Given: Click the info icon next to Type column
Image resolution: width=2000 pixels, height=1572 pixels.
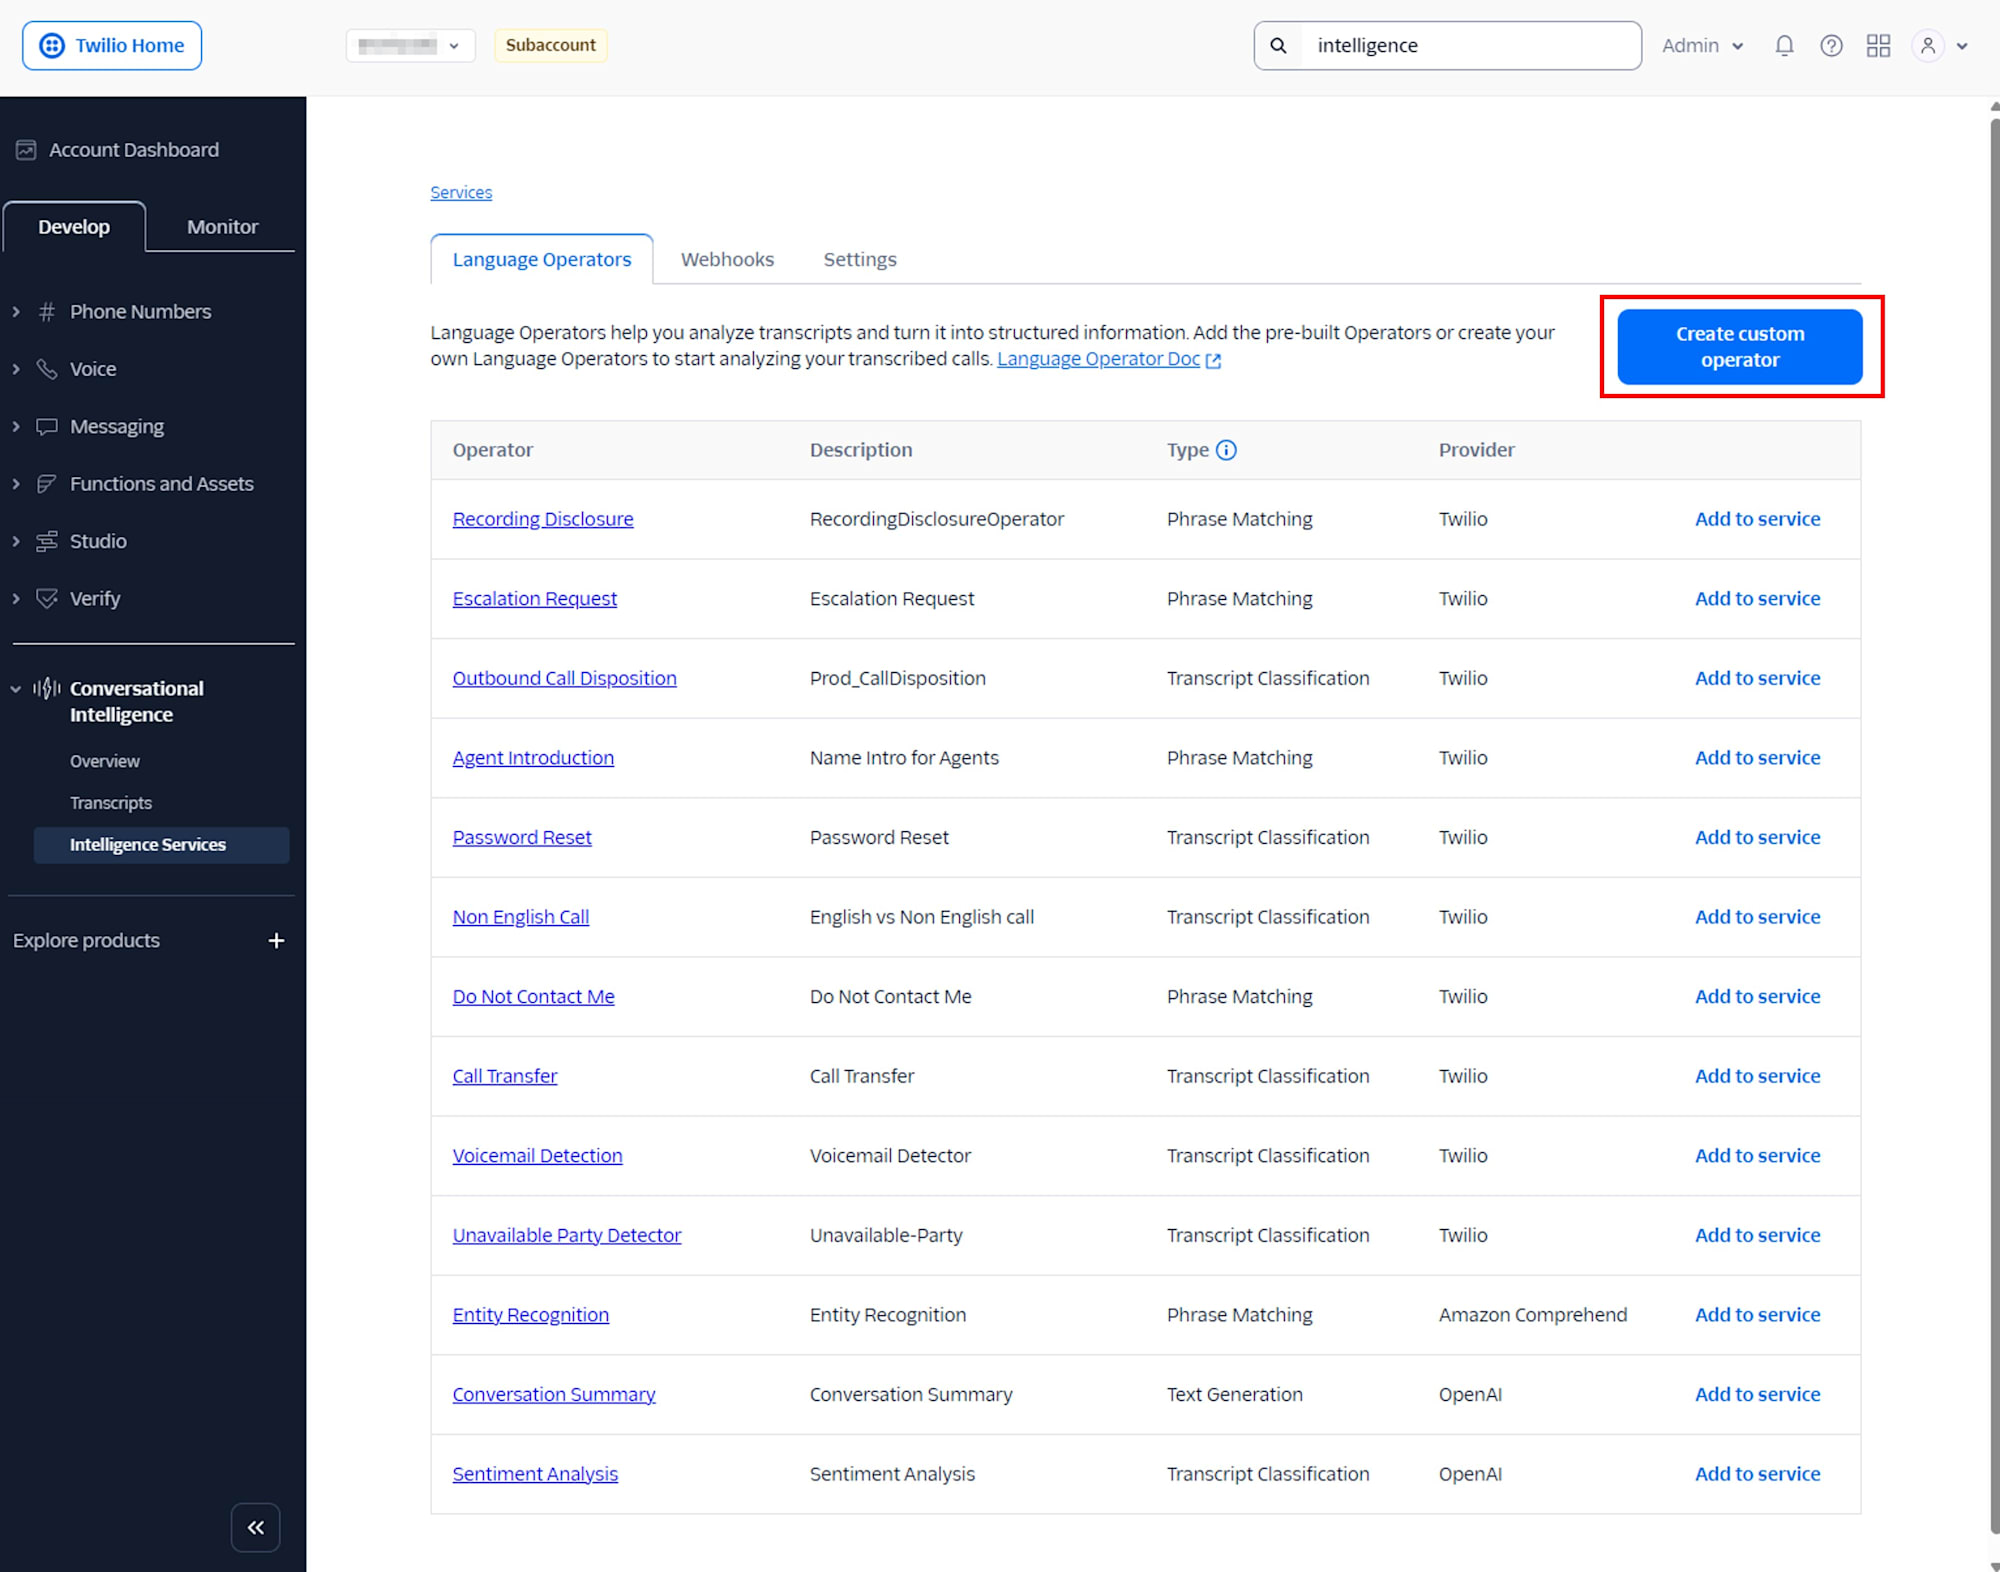Looking at the screenshot, I should point(1228,450).
